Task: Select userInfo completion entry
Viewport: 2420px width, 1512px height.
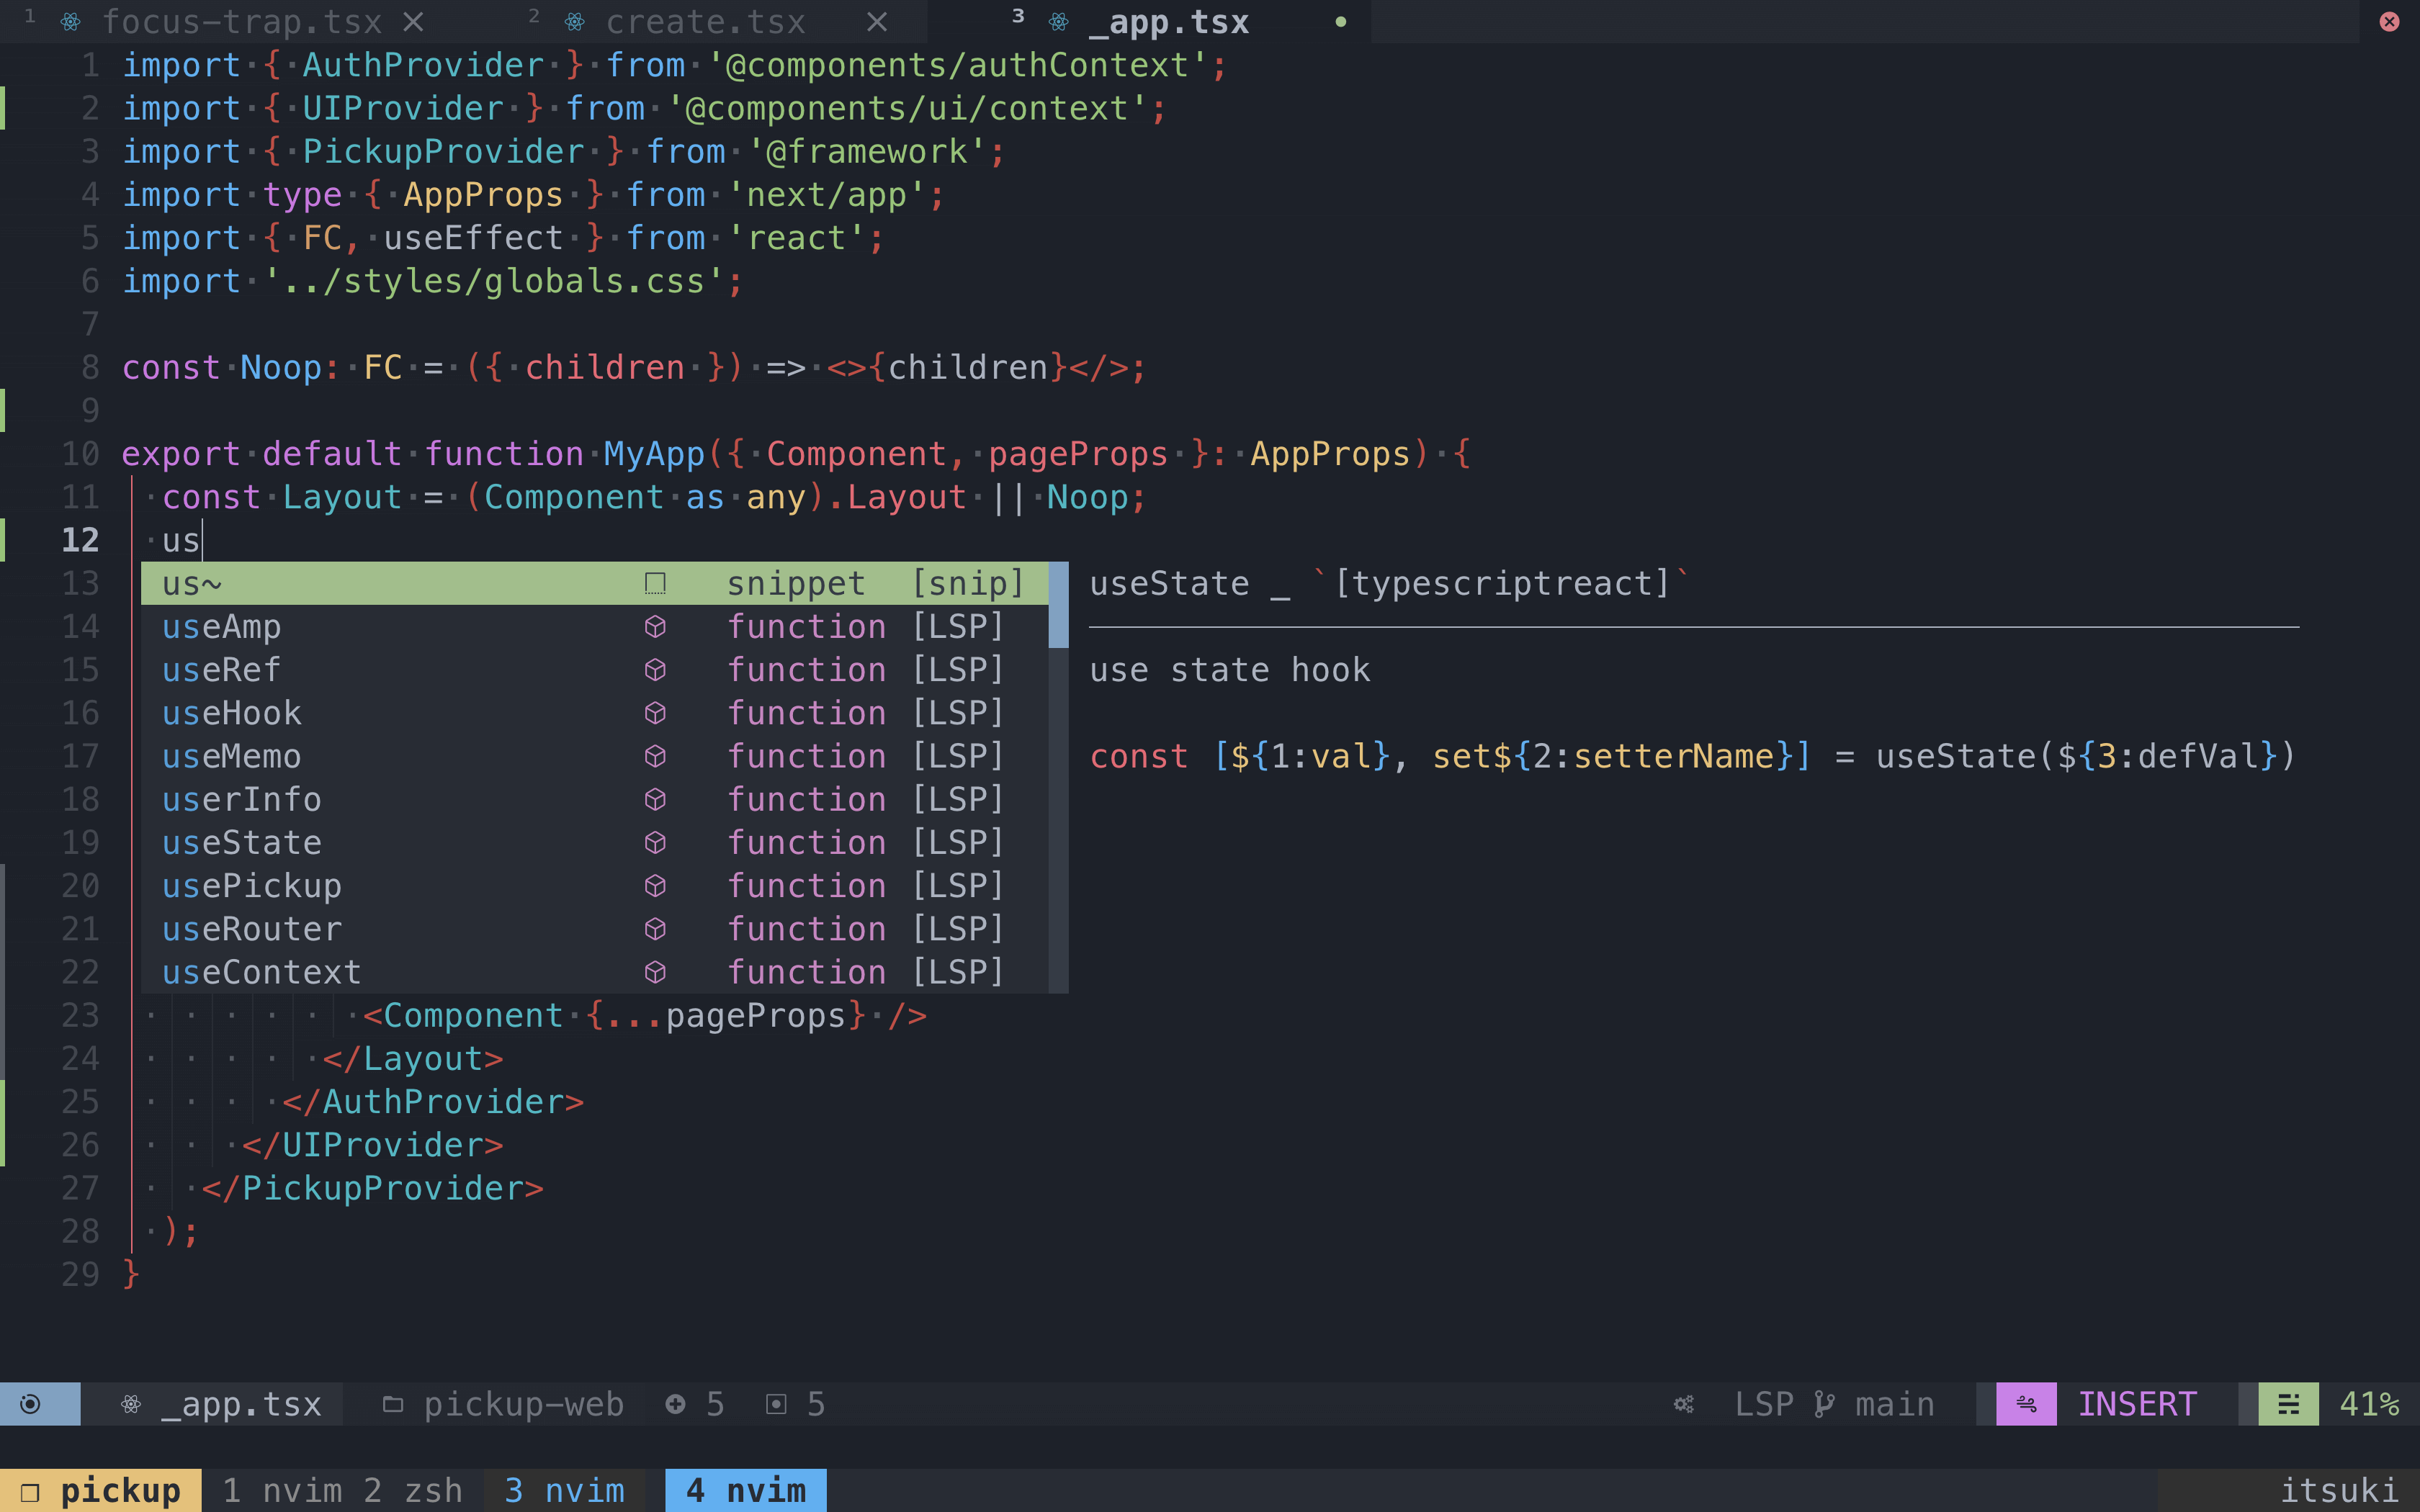Action: [595, 799]
